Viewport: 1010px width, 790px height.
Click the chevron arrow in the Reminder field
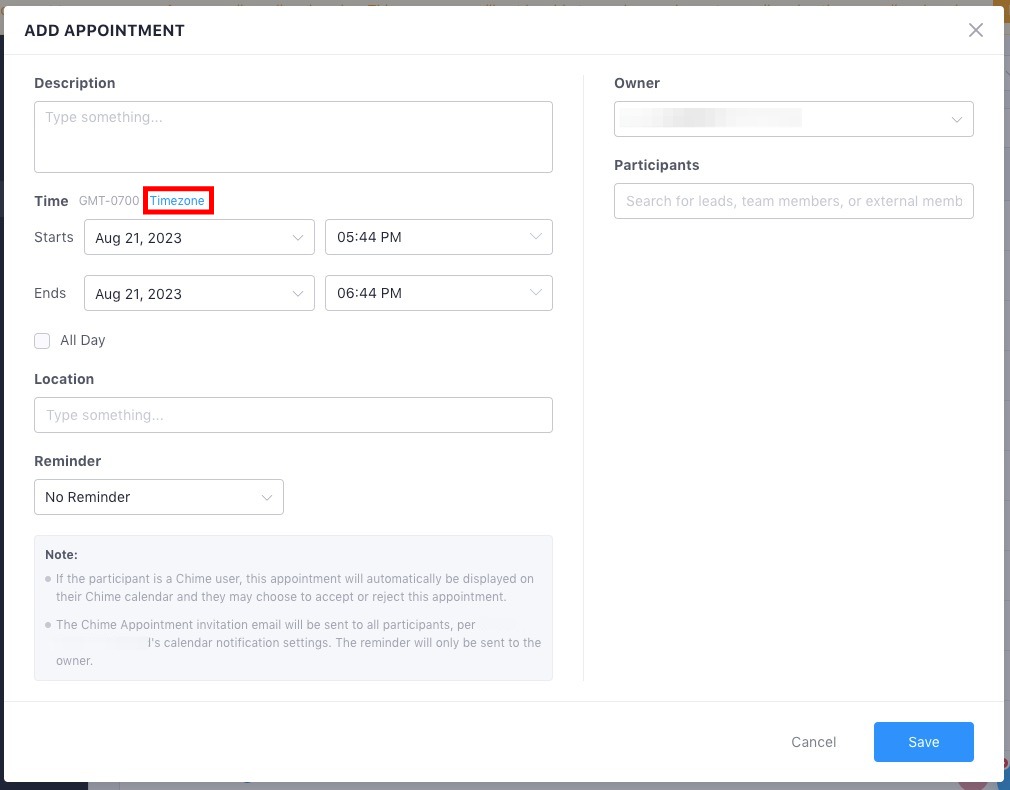coord(267,497)
